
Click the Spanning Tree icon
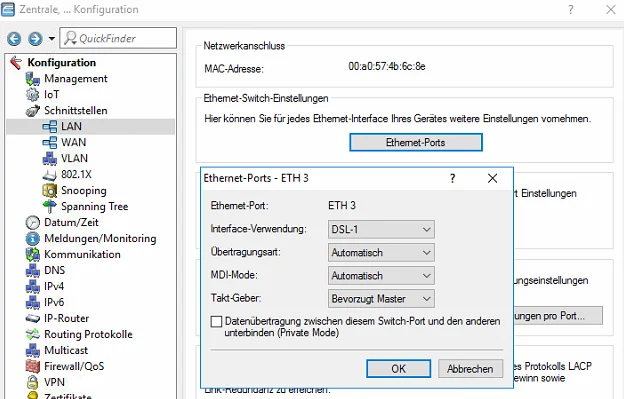50,206
